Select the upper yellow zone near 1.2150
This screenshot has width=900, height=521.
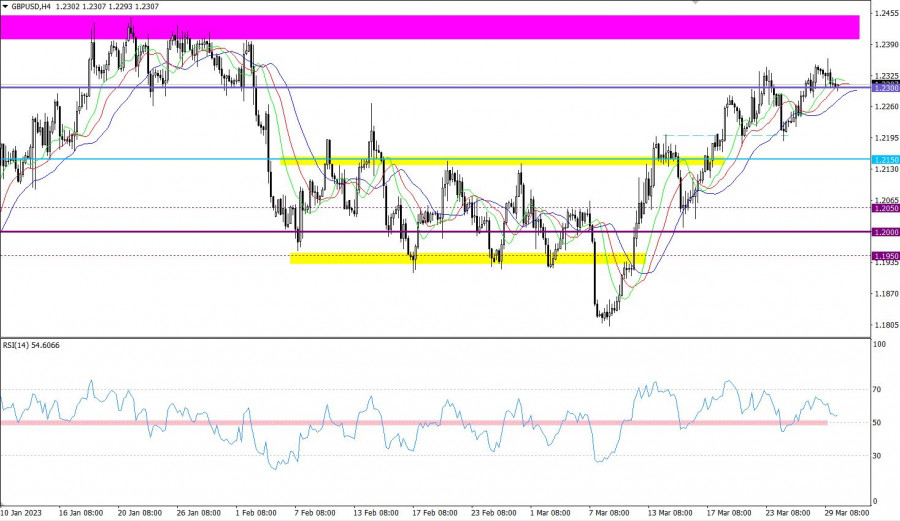click(x=500, y=160)
